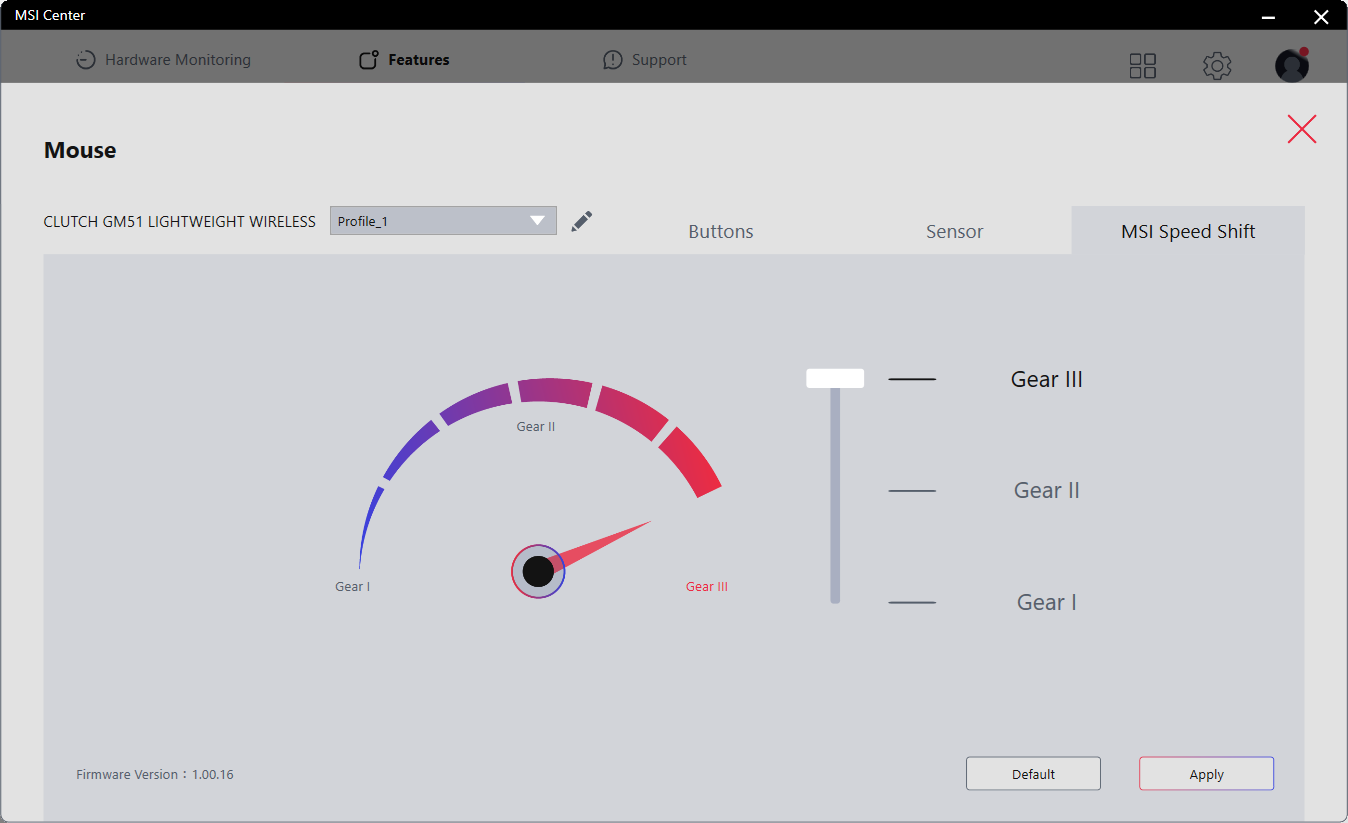The height and width of the screenshot is (823, 1348).
Task: Click the pencil icon to rename profile
Action: pyautogui.click(x=582, y=221)
